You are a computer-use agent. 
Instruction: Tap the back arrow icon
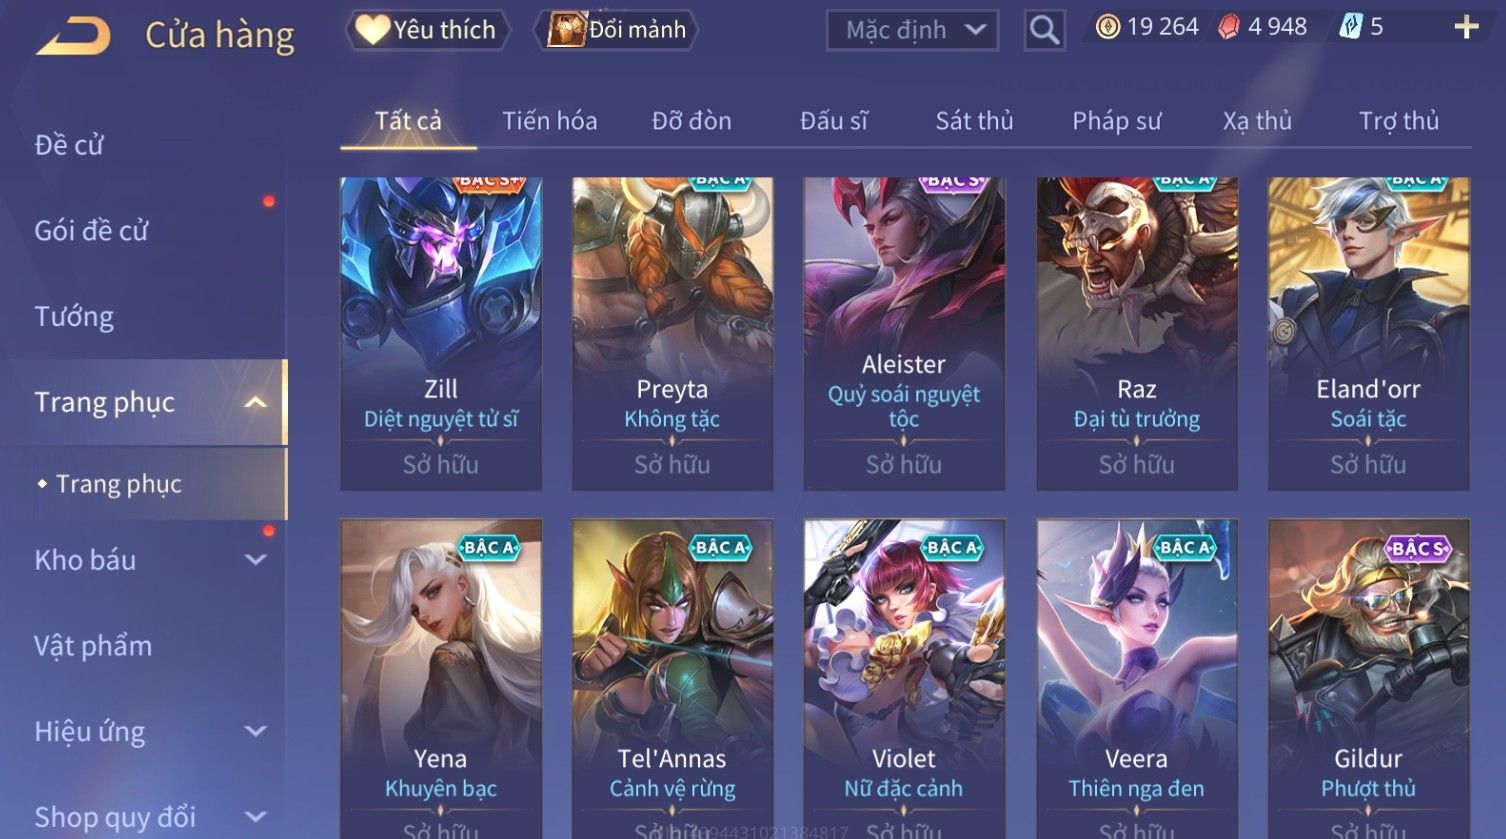tap(73, 36)
